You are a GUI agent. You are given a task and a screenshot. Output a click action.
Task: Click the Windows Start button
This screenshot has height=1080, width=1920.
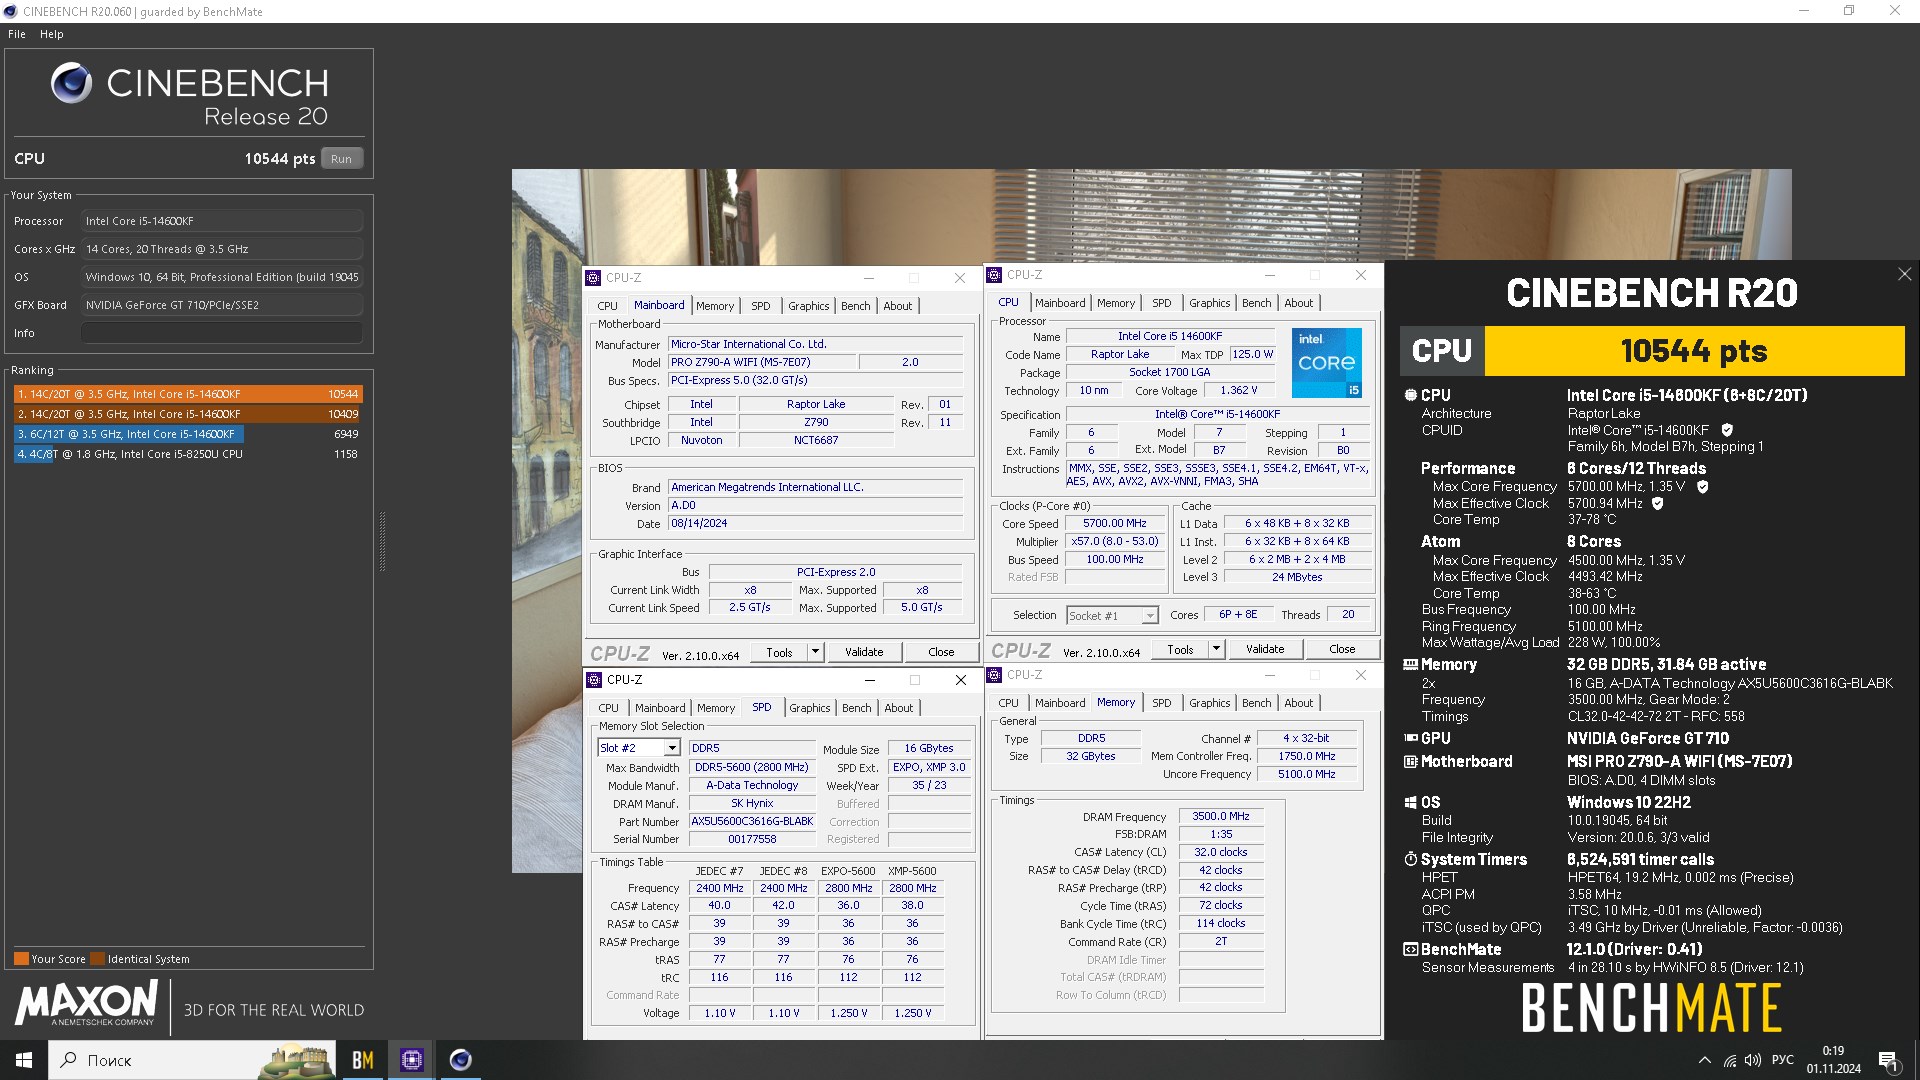tap(24, 1060)
